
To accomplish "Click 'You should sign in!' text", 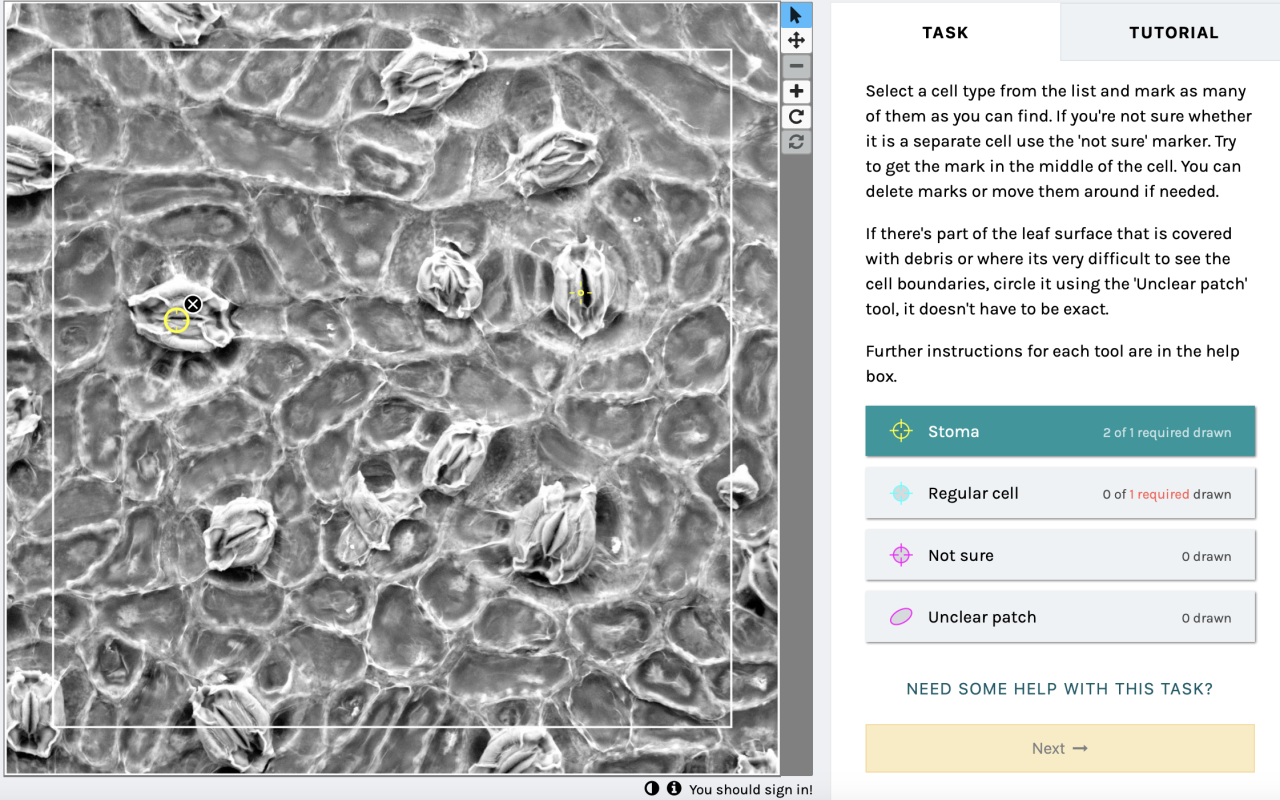I will pyautogui.click(x=751, y=789).
